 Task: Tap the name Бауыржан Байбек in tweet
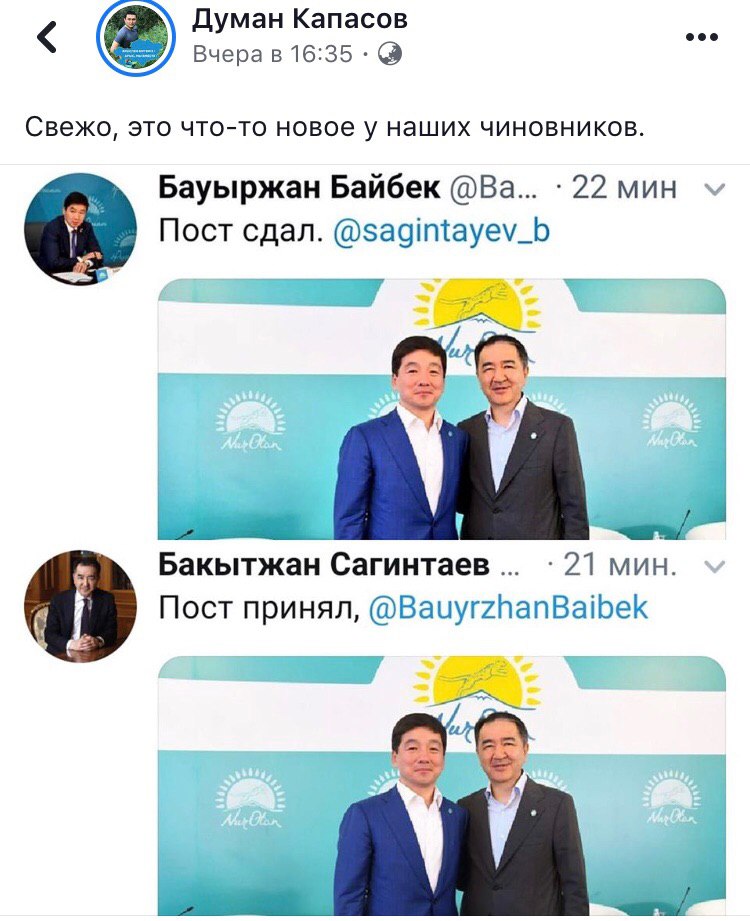(299, 188)
